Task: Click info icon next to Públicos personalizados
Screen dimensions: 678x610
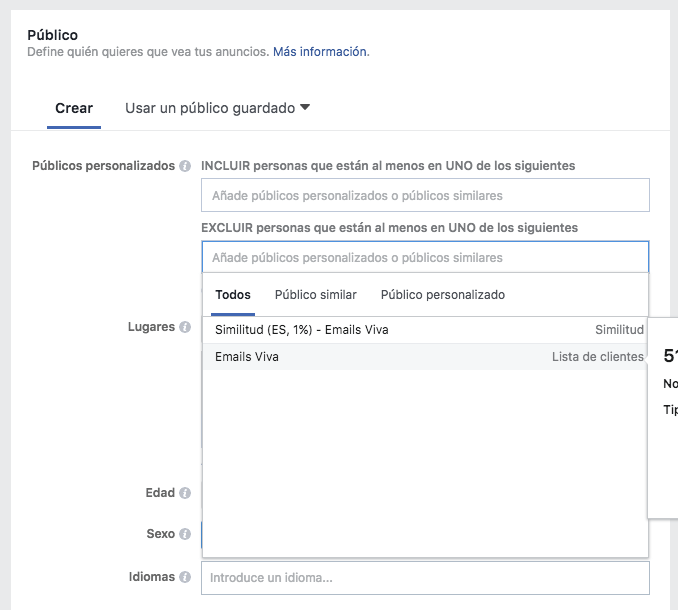Action: click(185, 166)
